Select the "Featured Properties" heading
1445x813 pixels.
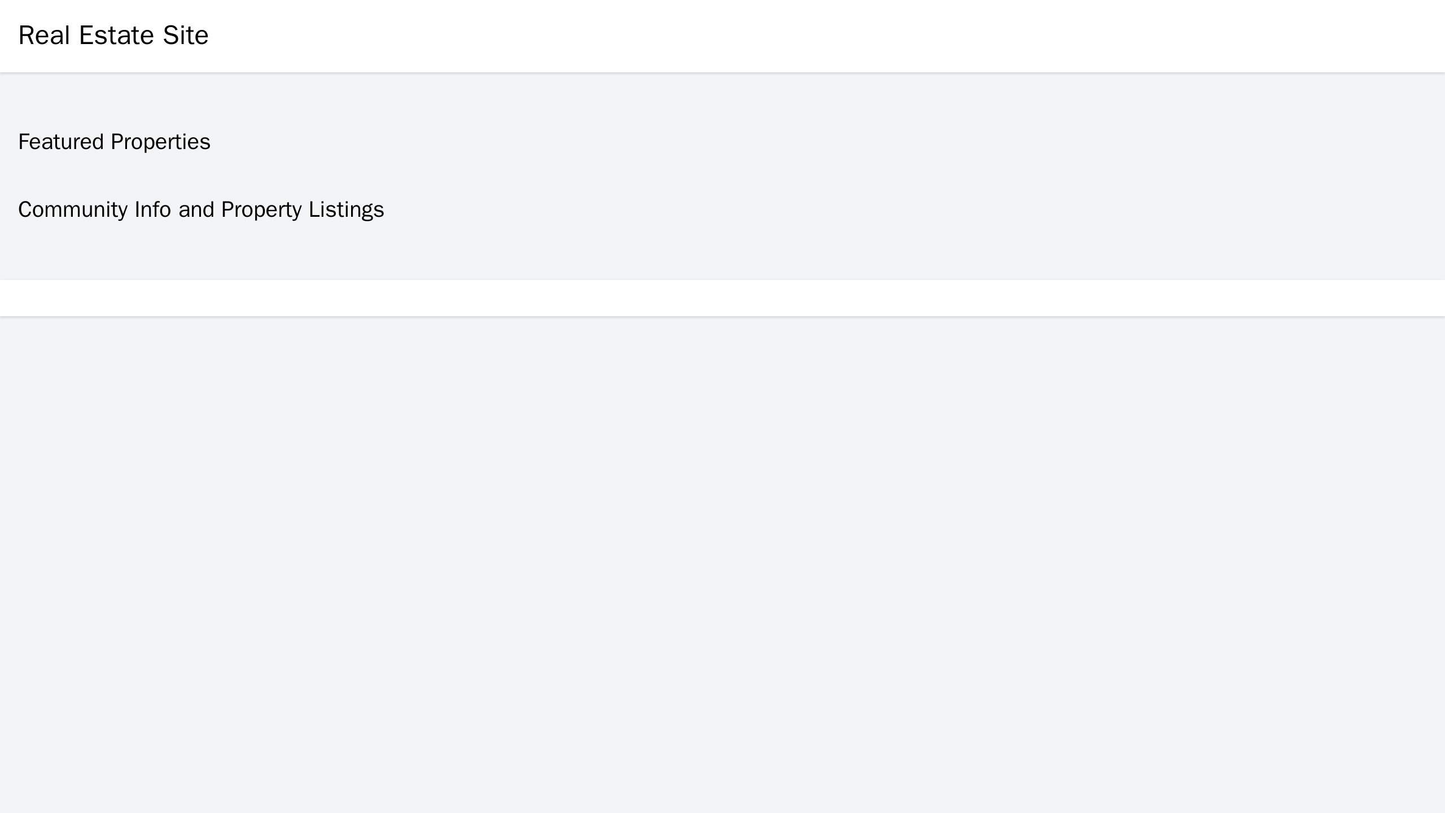coord(114,142)
